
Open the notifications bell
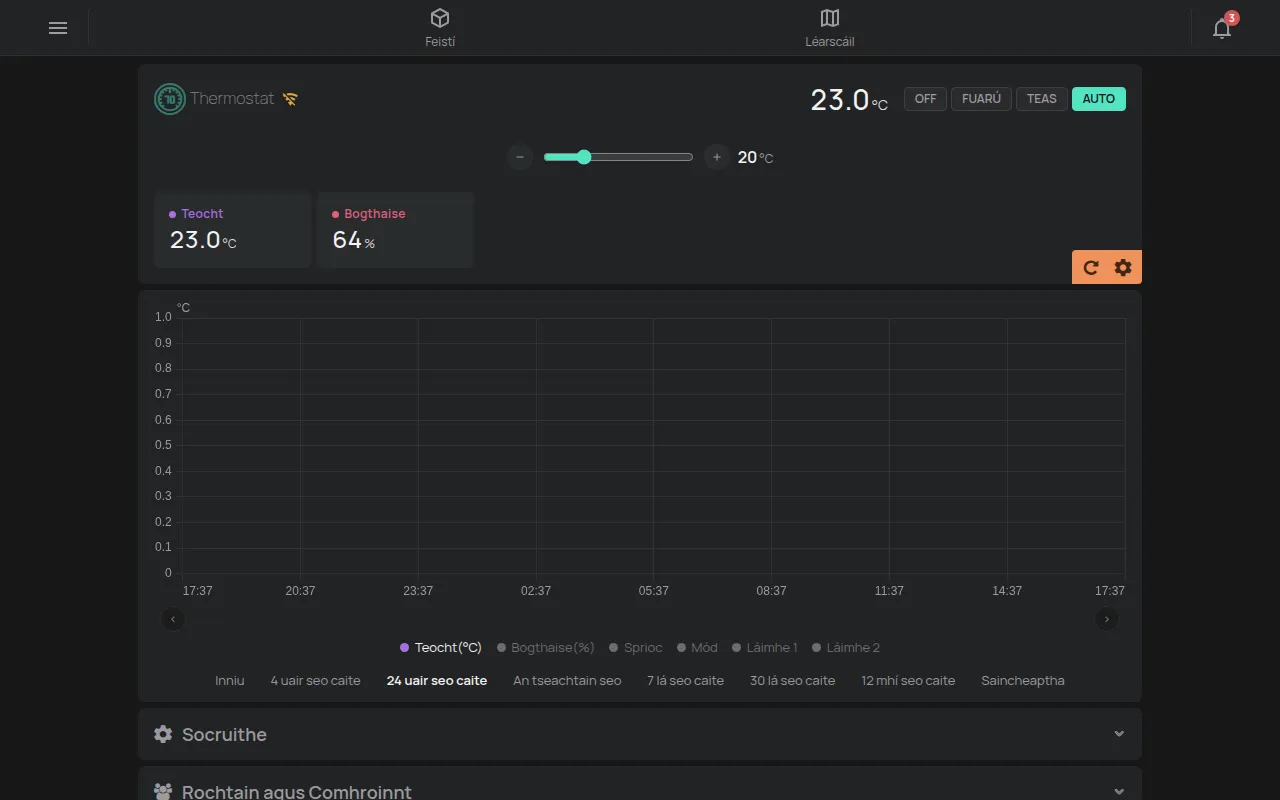pos(1222,28)
